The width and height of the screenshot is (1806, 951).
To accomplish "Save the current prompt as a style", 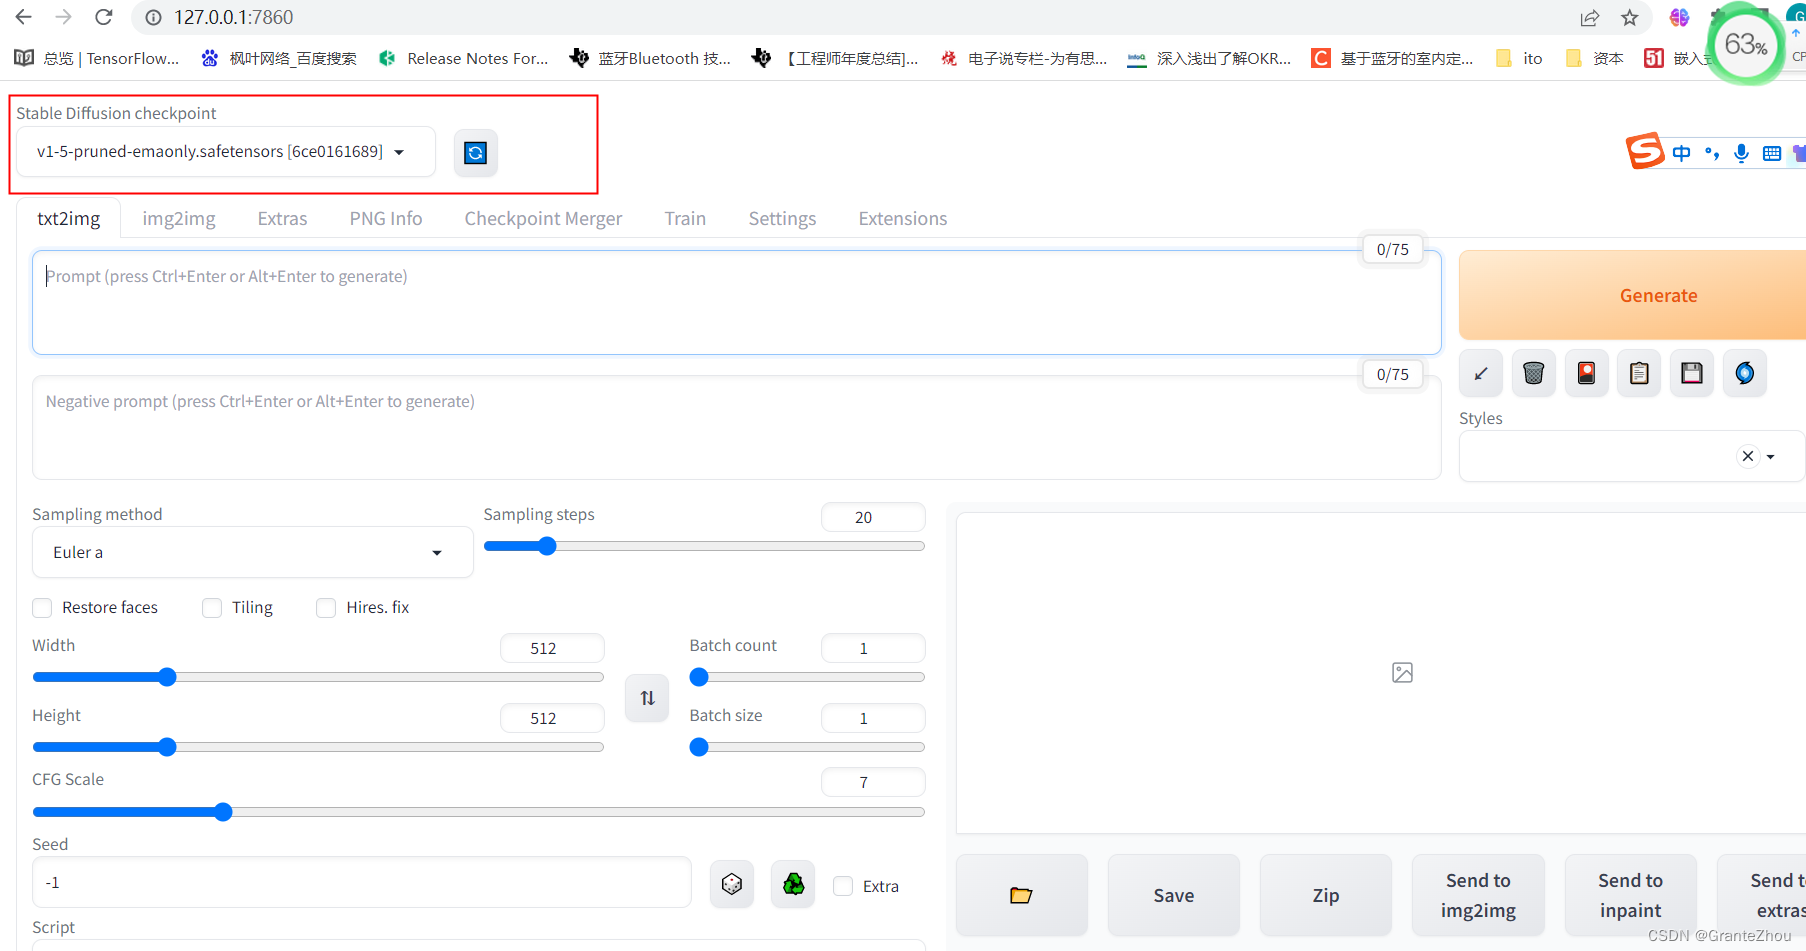I will (1691, 372).
